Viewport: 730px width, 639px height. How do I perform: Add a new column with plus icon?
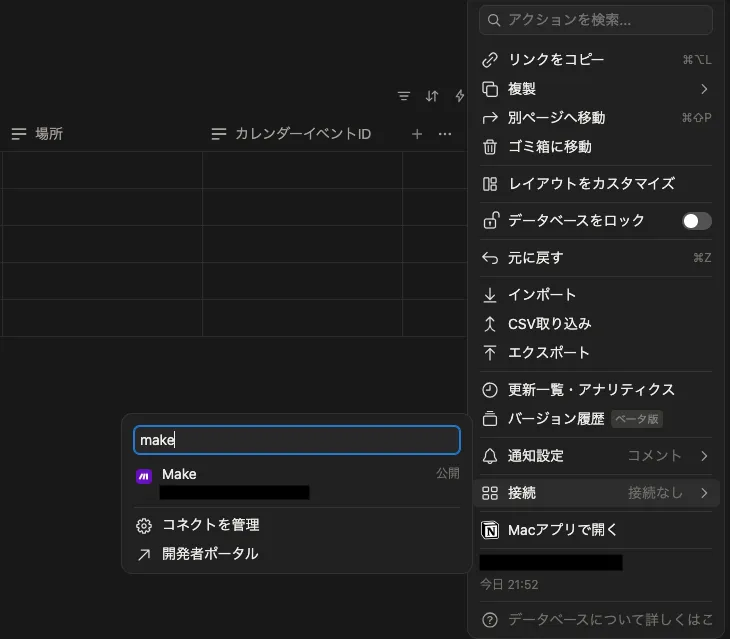point(417,134)
